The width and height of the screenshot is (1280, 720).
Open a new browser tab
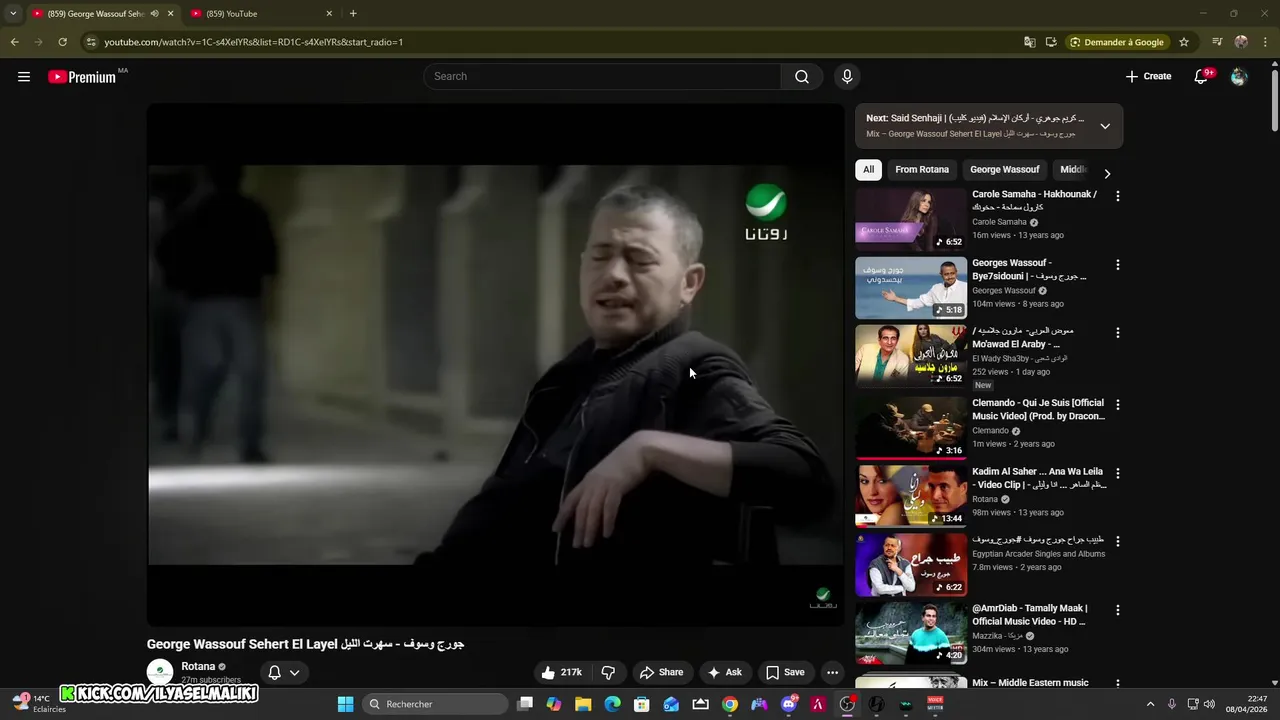coord(353,14)
